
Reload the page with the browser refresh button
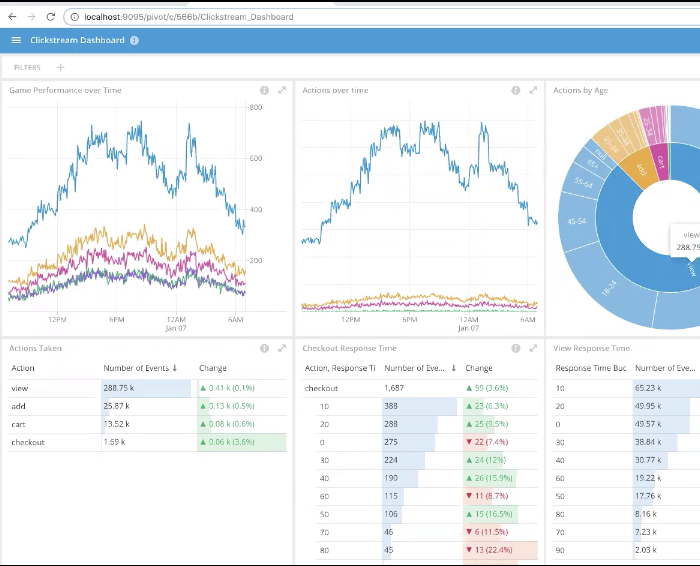tap(51, 17)
